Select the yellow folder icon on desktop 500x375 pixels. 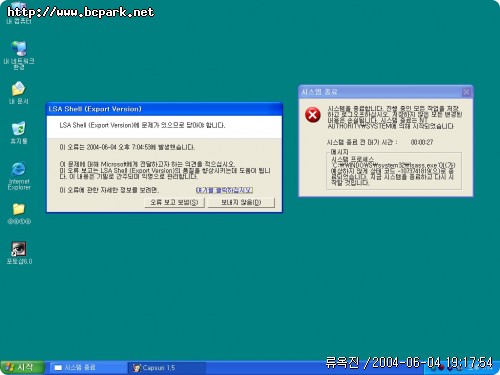pos(19,209)
